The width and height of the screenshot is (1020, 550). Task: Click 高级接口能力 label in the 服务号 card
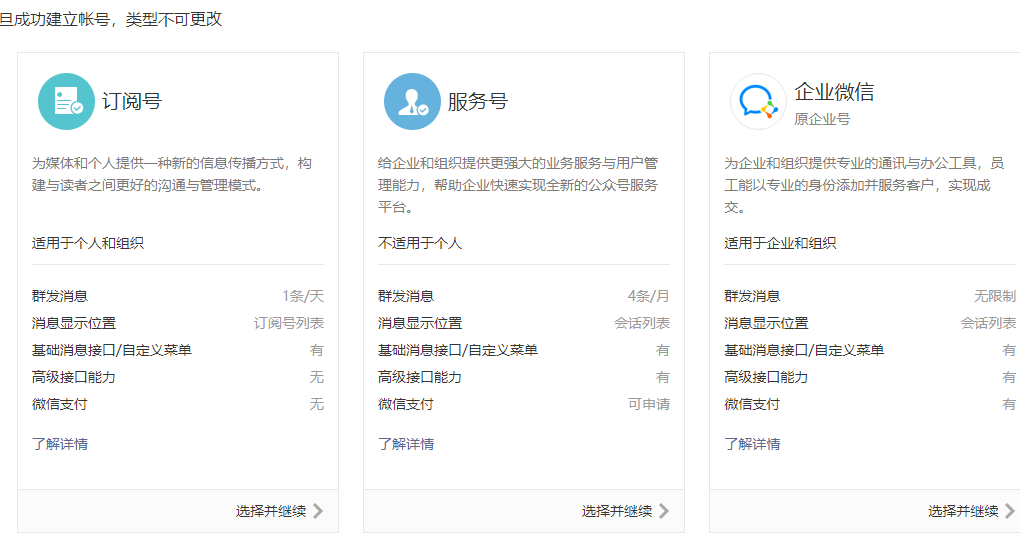420,378
